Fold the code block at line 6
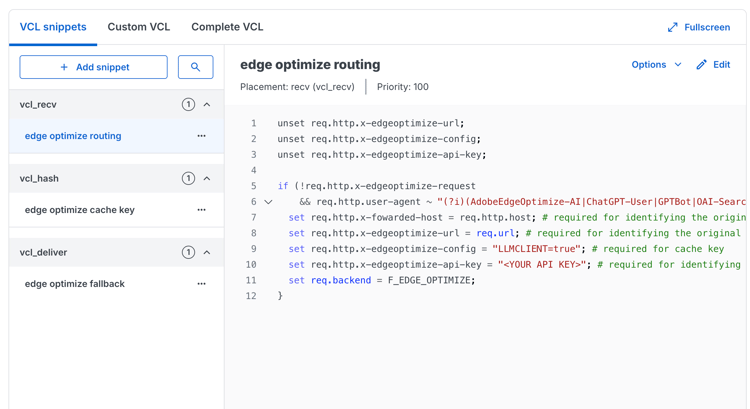Viewport: 750px width, 409px height. click(268, 202)
